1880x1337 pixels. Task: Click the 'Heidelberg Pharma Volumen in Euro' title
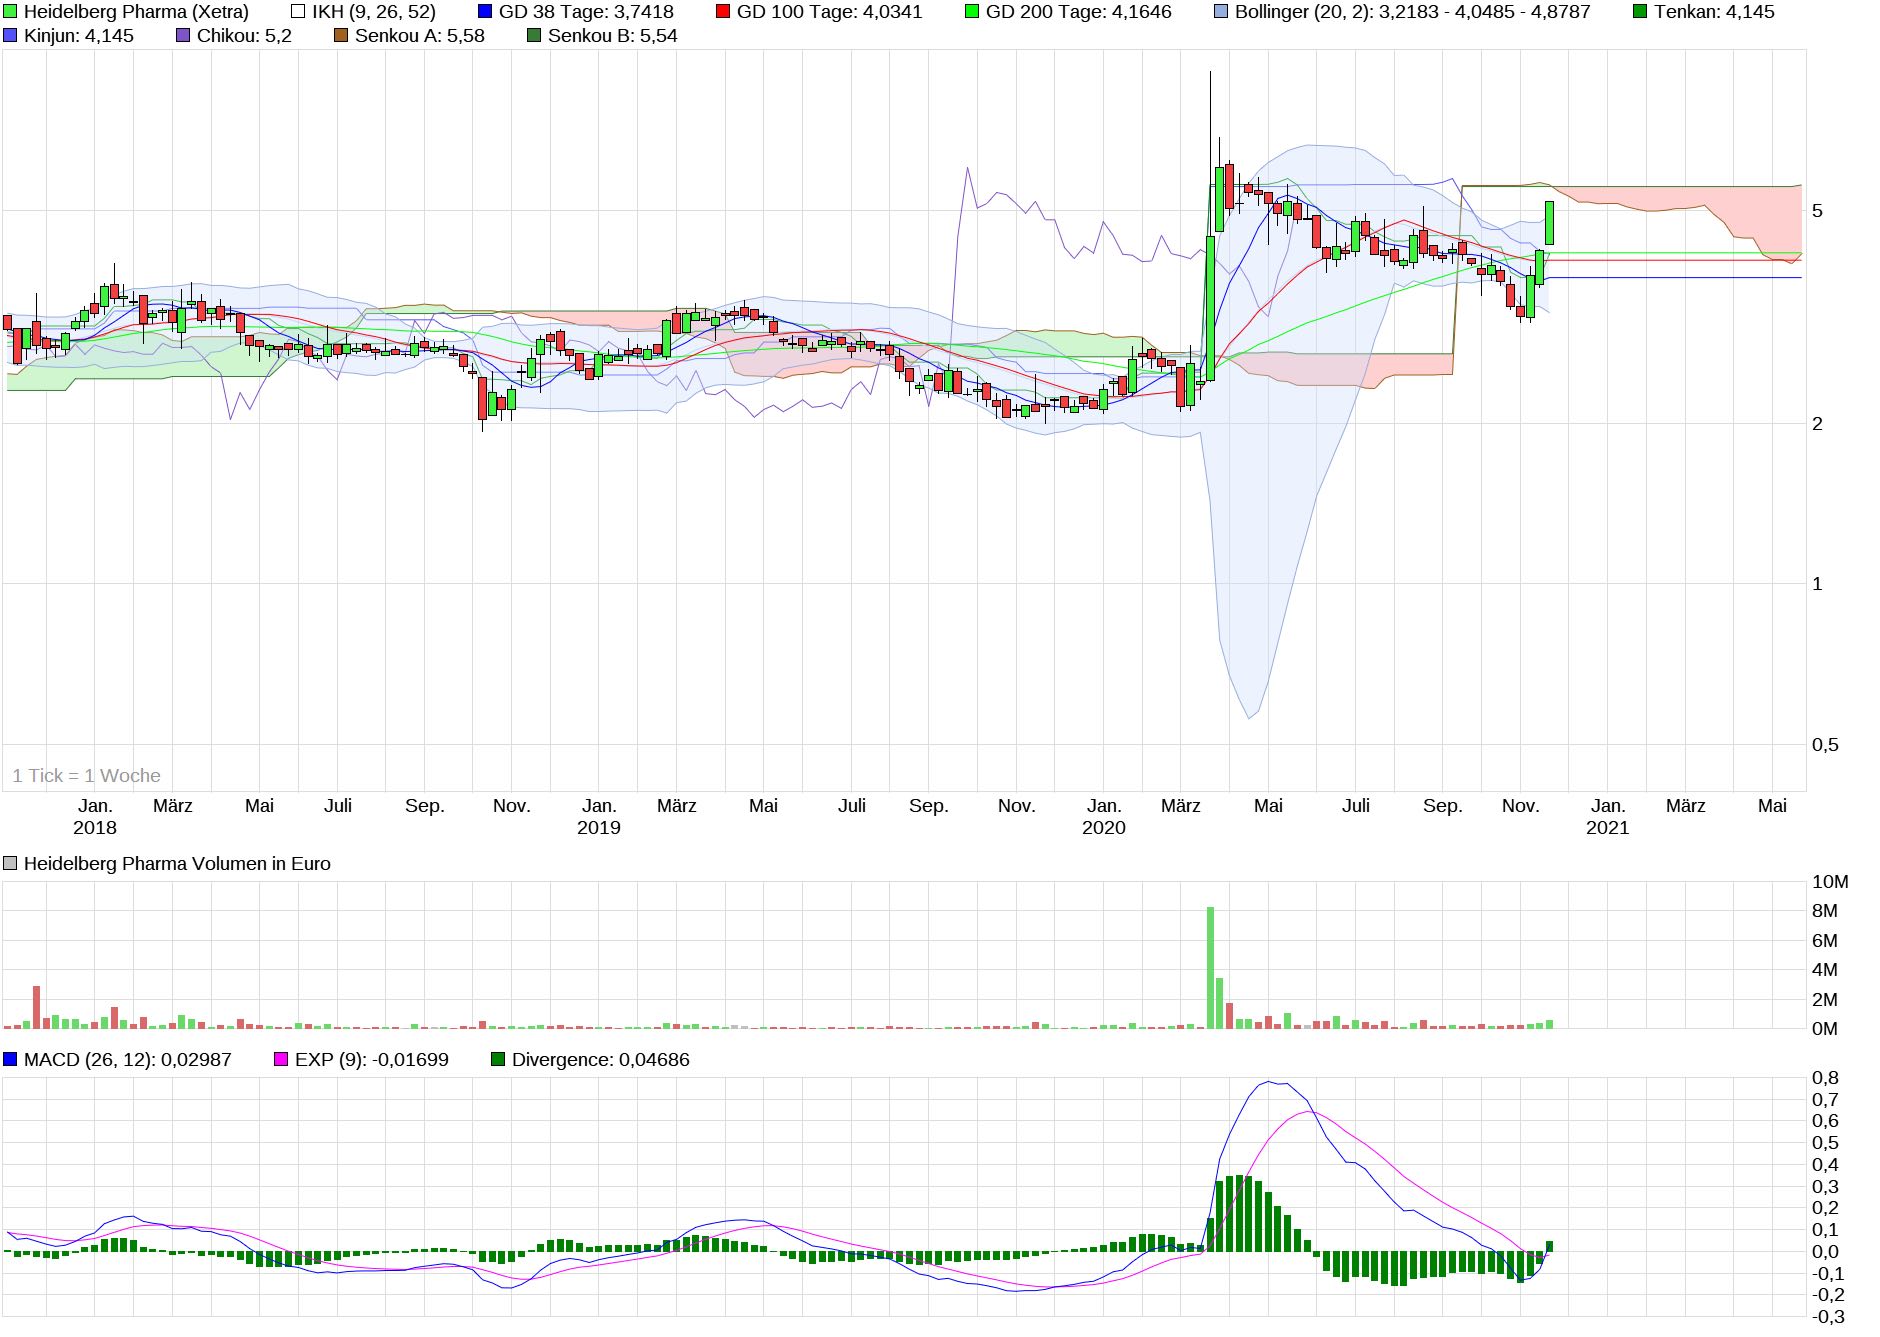click(177, 863)
